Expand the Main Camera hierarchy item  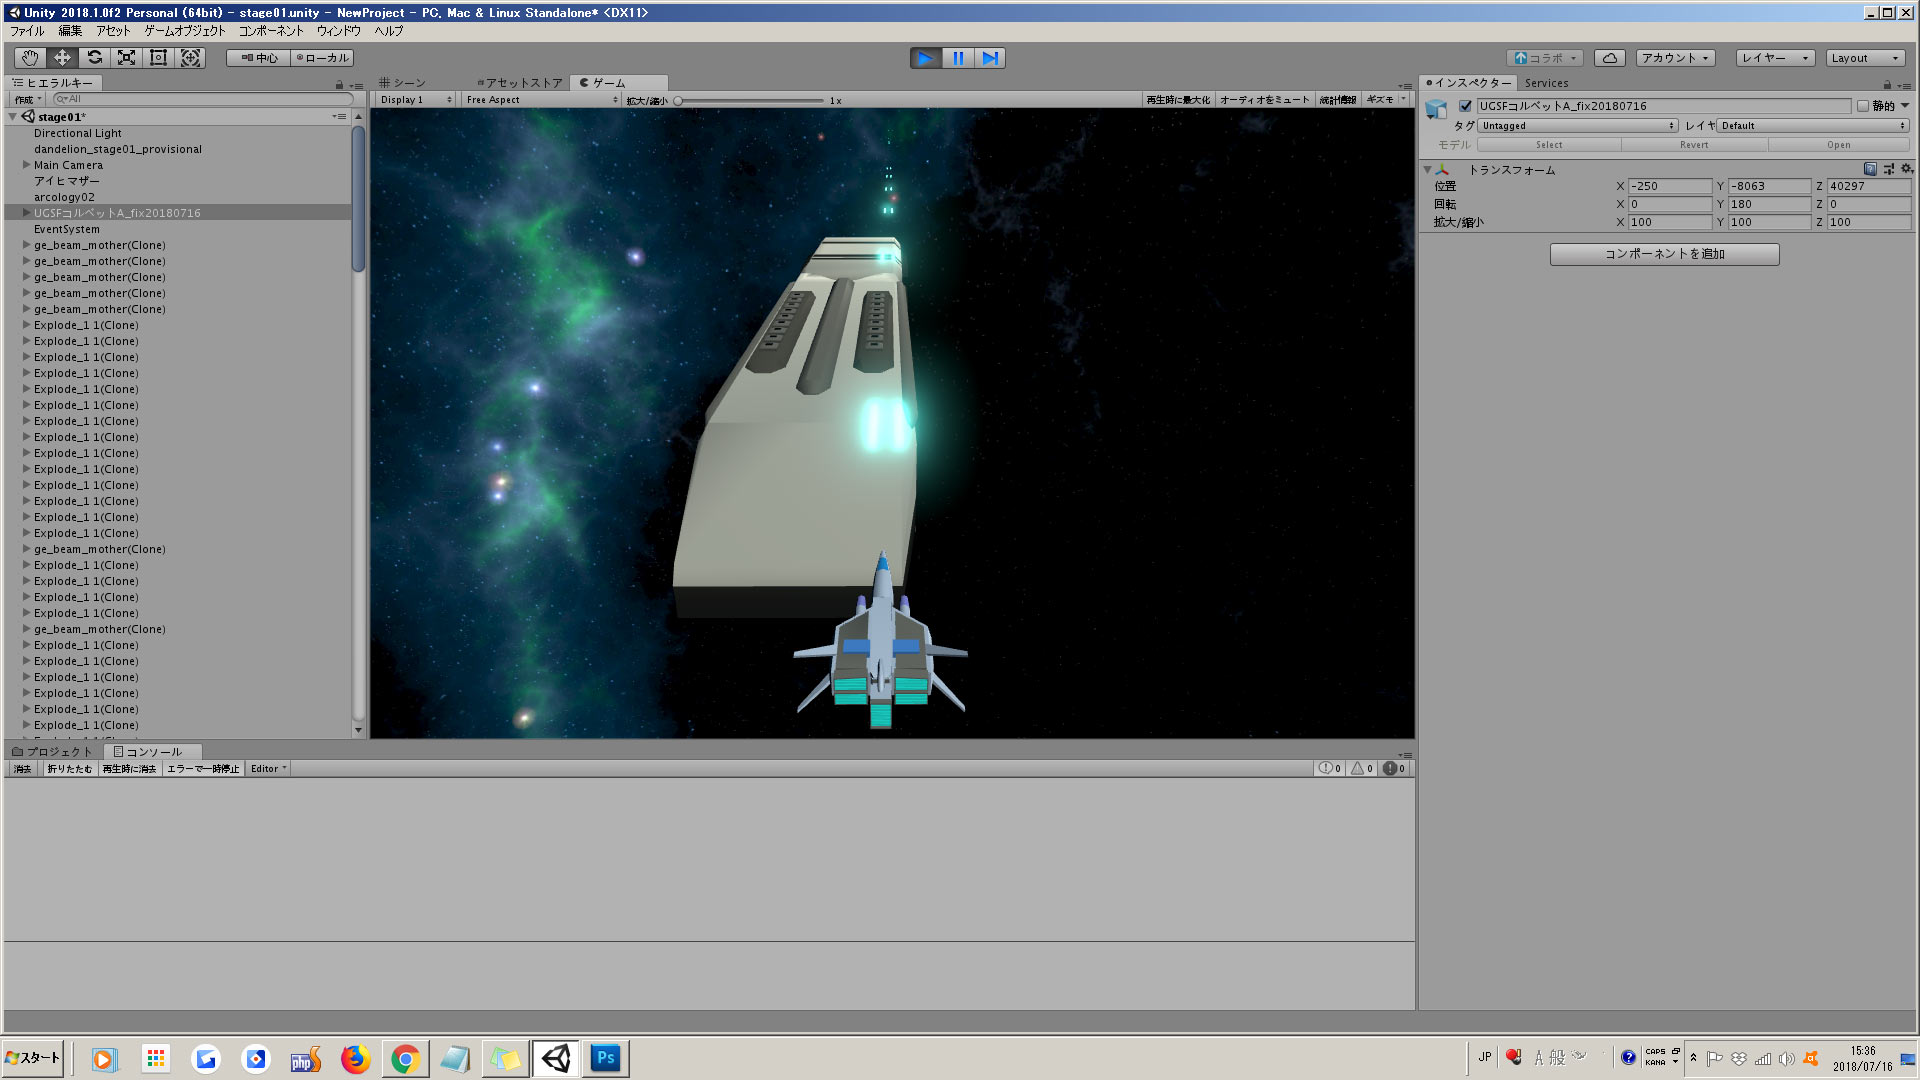click(x=27, y=165)
